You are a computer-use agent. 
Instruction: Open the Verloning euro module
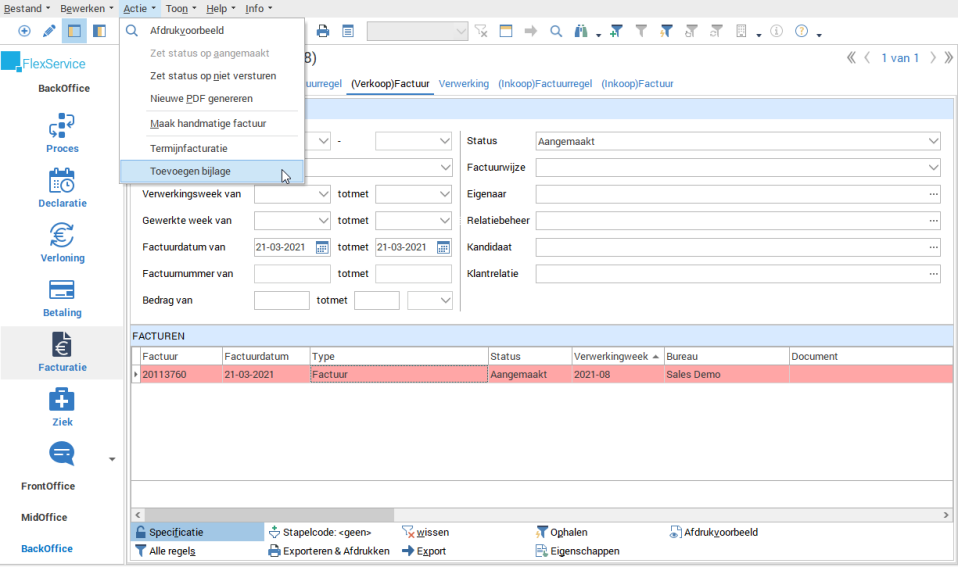[62, 236]
